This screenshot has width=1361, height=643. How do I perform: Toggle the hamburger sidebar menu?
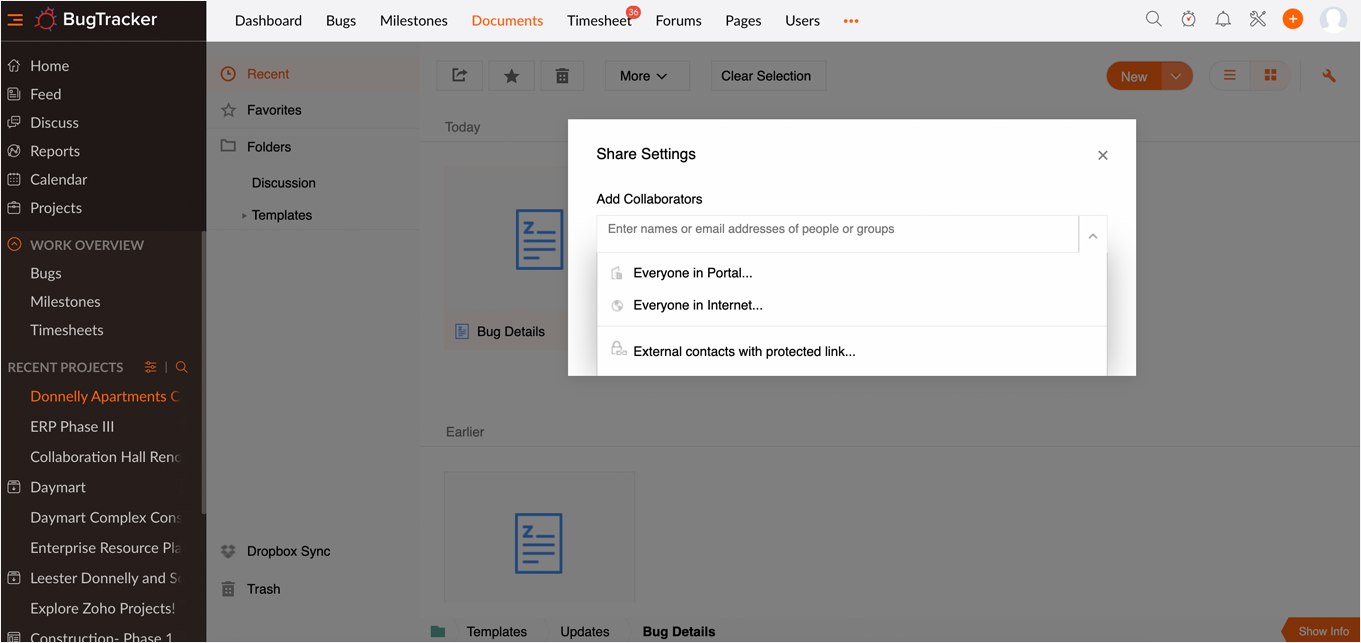(15, 19)
